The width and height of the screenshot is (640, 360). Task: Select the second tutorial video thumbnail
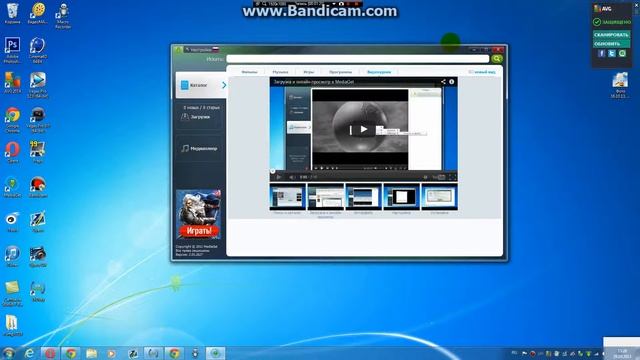point(325,197)
